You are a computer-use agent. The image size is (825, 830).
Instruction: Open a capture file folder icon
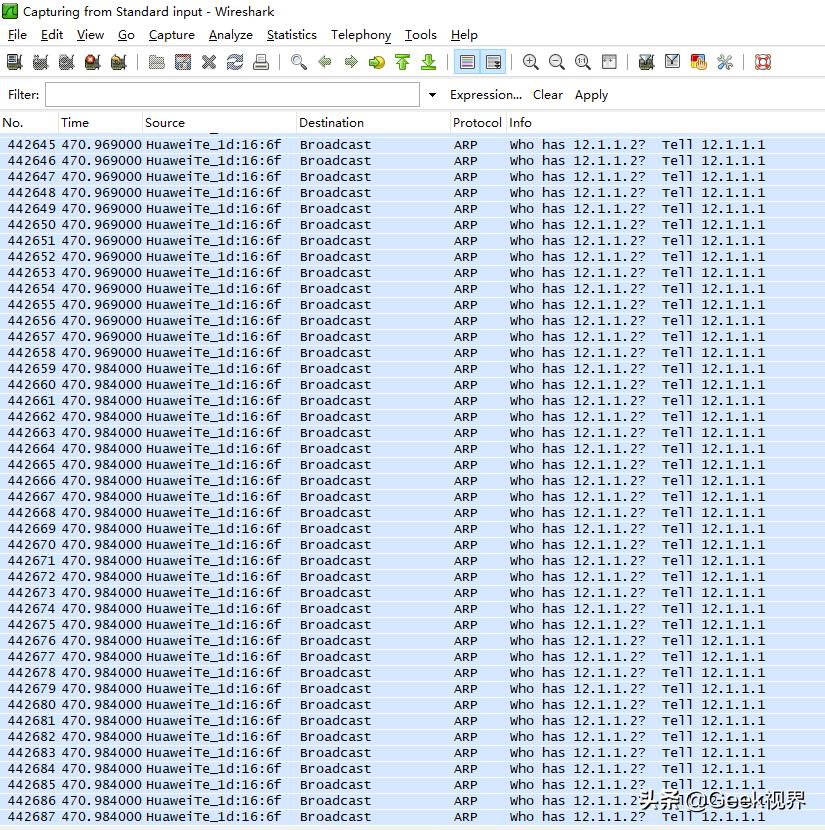156,62
